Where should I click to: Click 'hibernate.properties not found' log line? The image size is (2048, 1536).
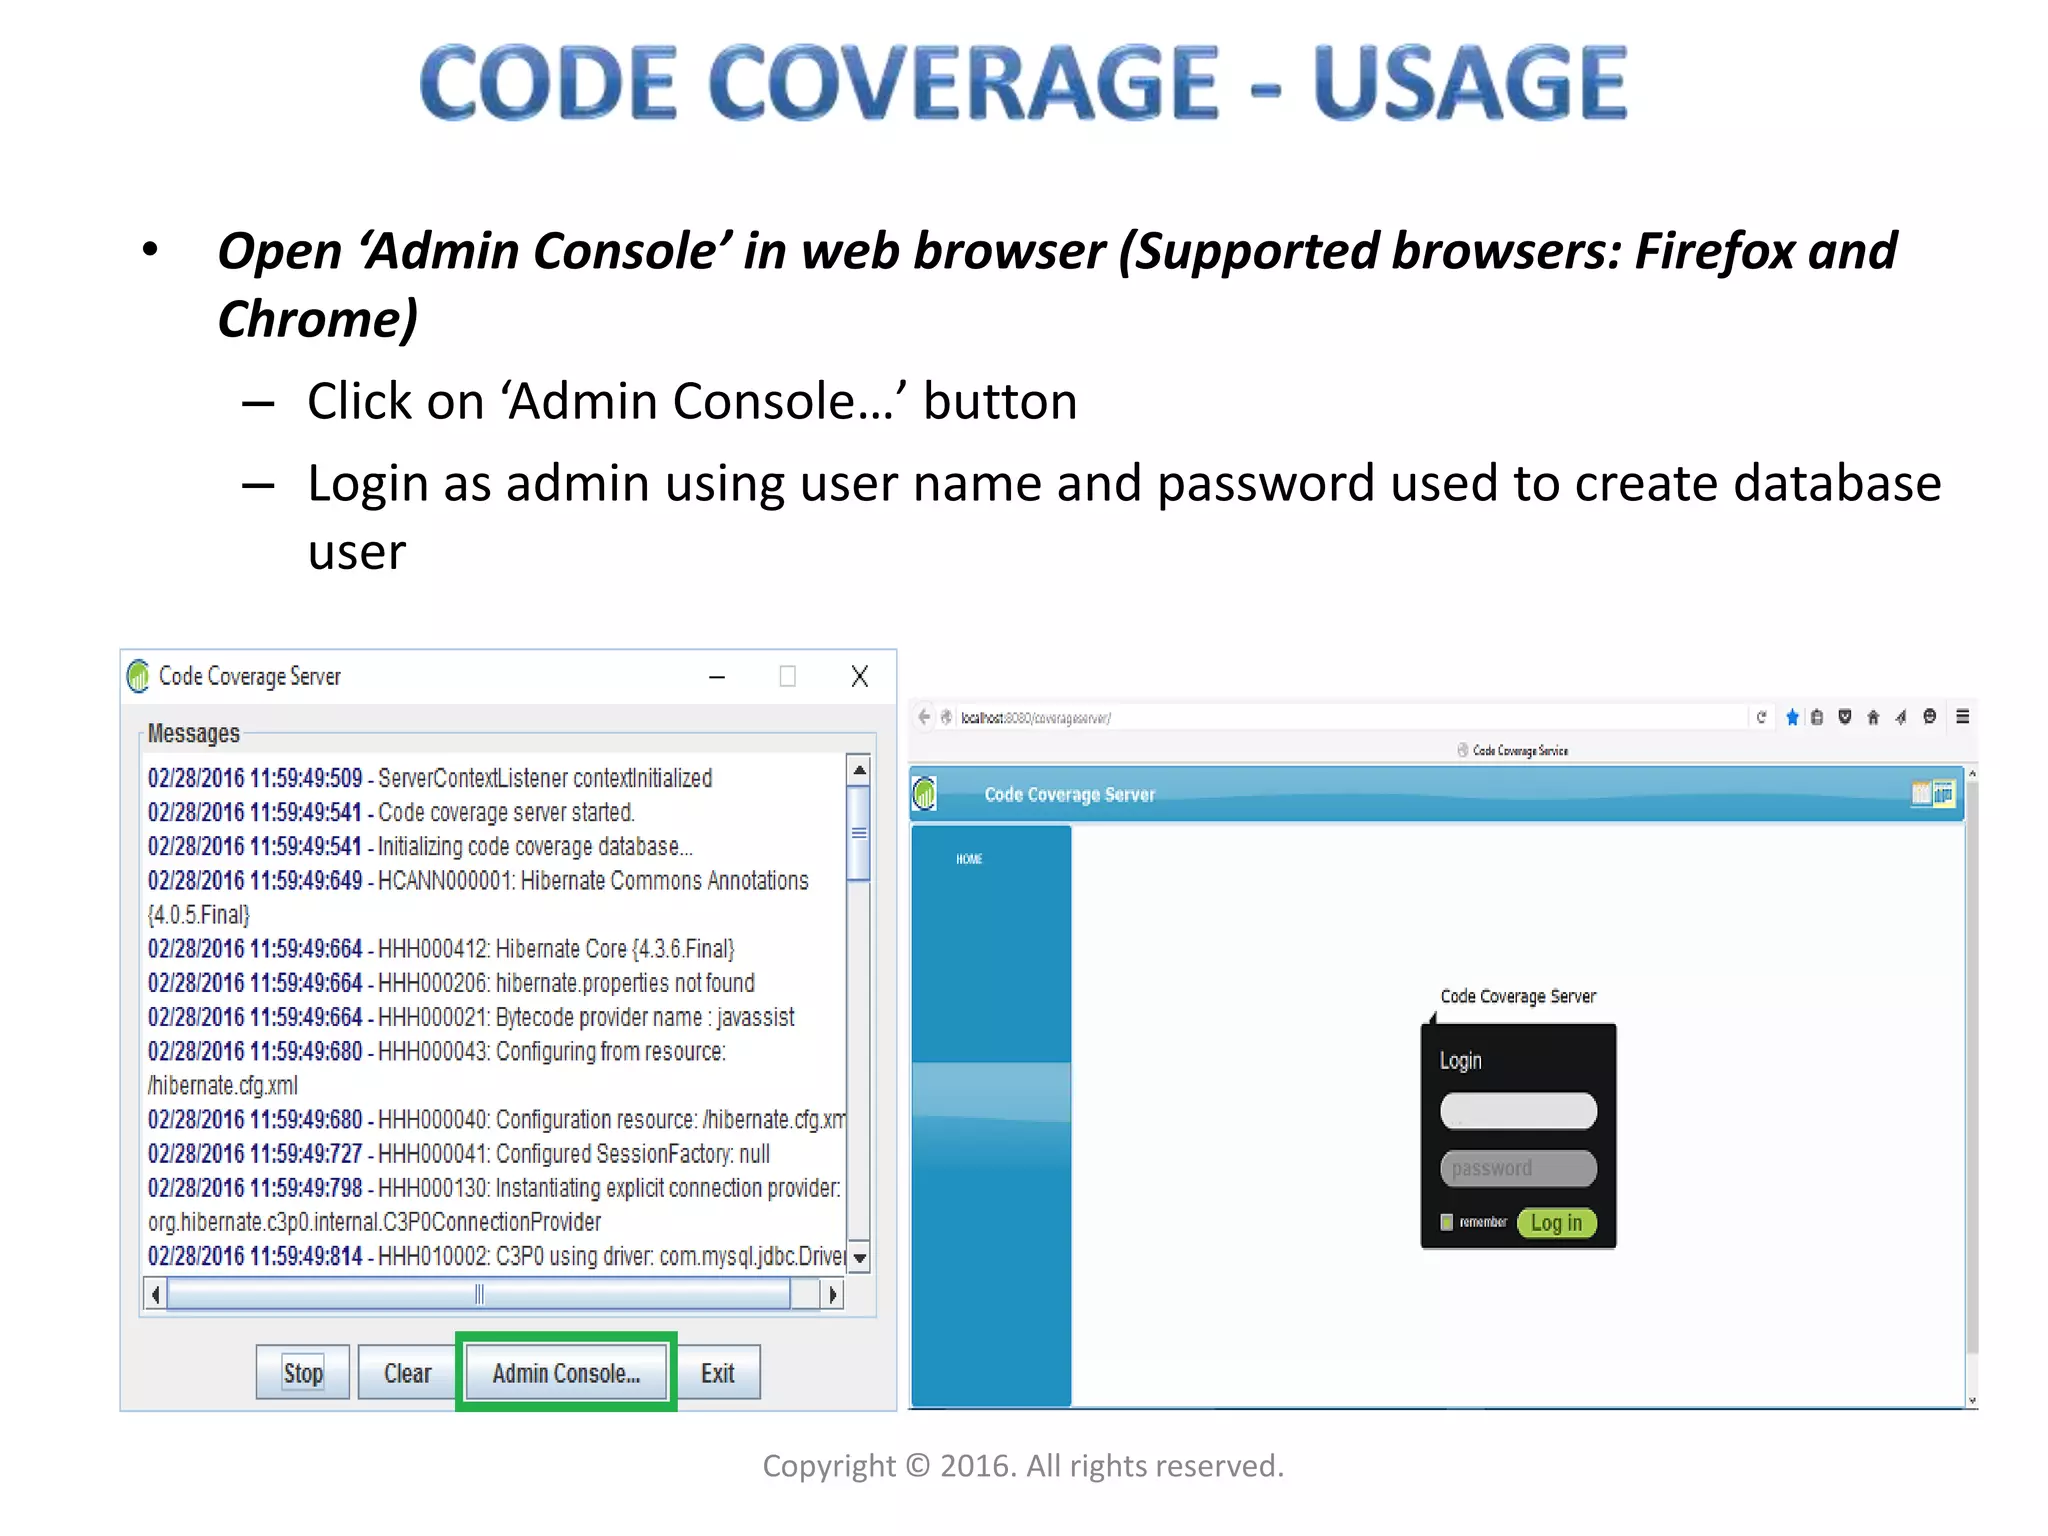[x=451, y=982]
